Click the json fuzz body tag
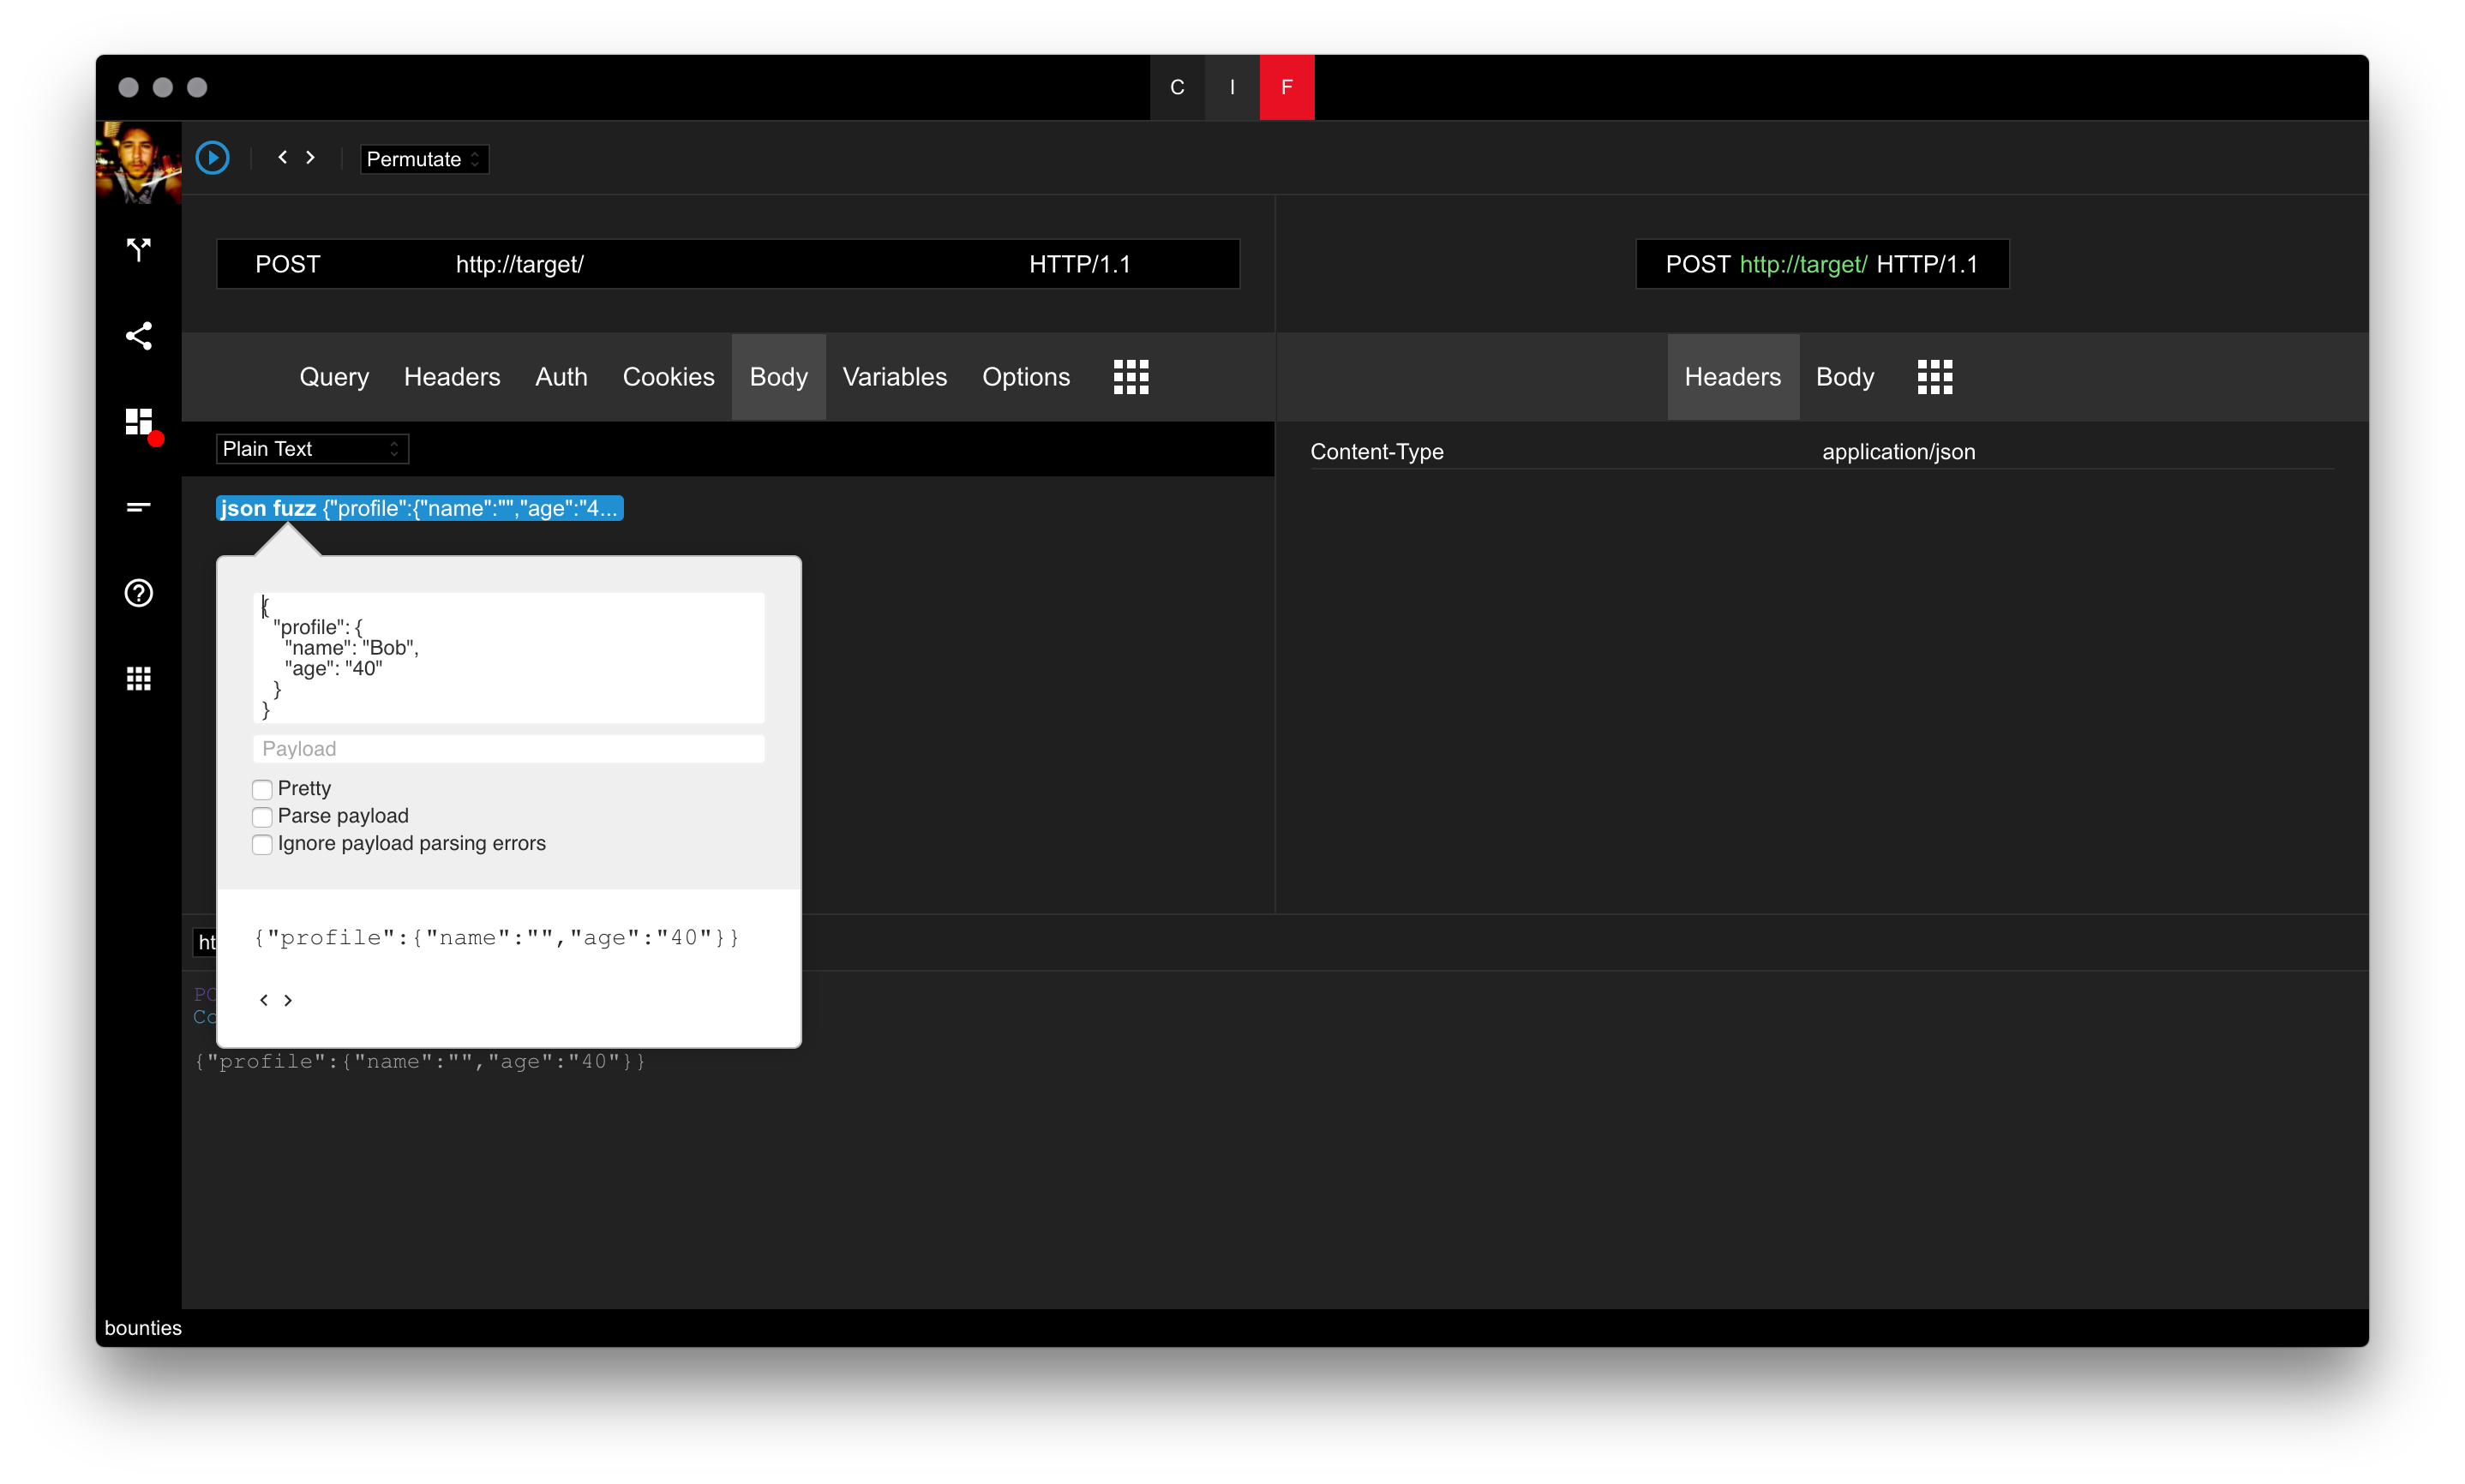 [419, 508]
